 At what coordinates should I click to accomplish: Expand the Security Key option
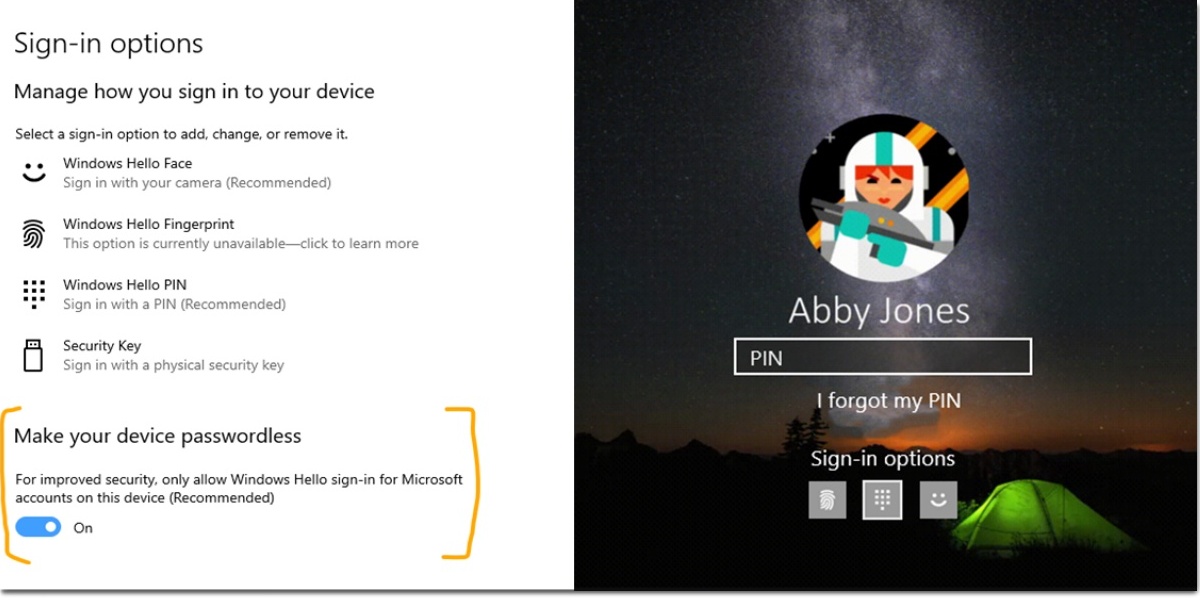[x=100, y=345]
